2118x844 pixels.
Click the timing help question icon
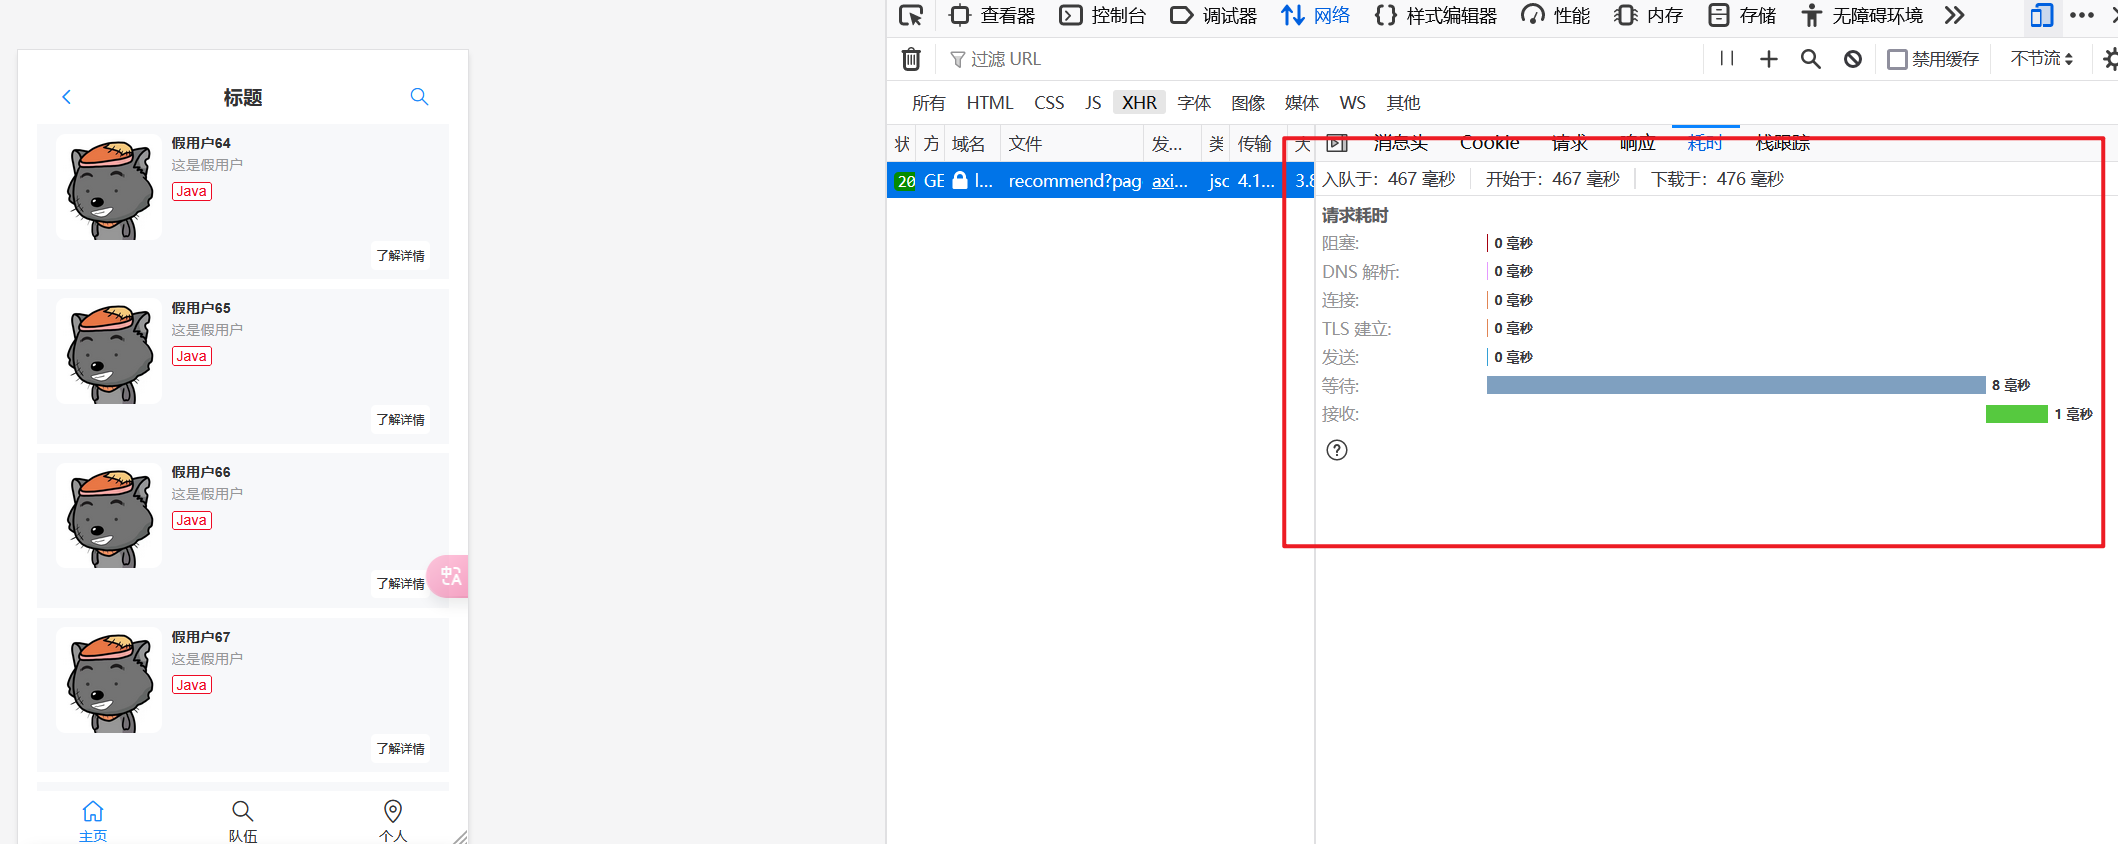coord(1336,450)
